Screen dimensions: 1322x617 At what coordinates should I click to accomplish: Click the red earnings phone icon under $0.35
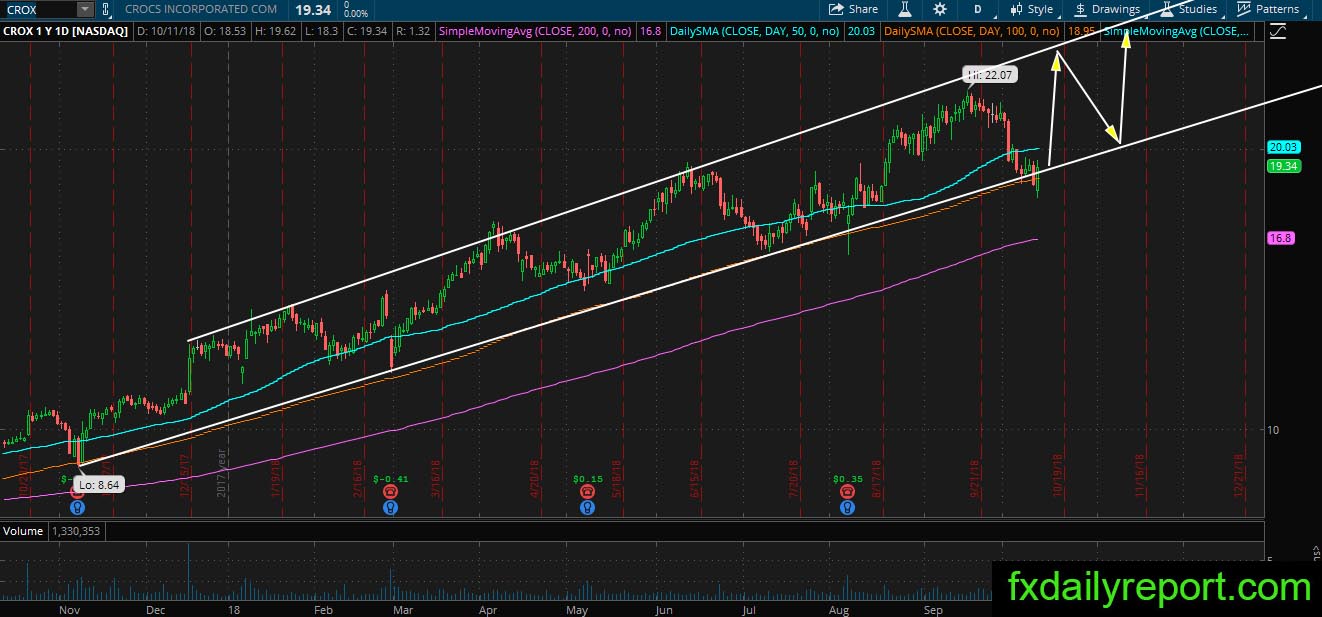click(x=847, y=493)
